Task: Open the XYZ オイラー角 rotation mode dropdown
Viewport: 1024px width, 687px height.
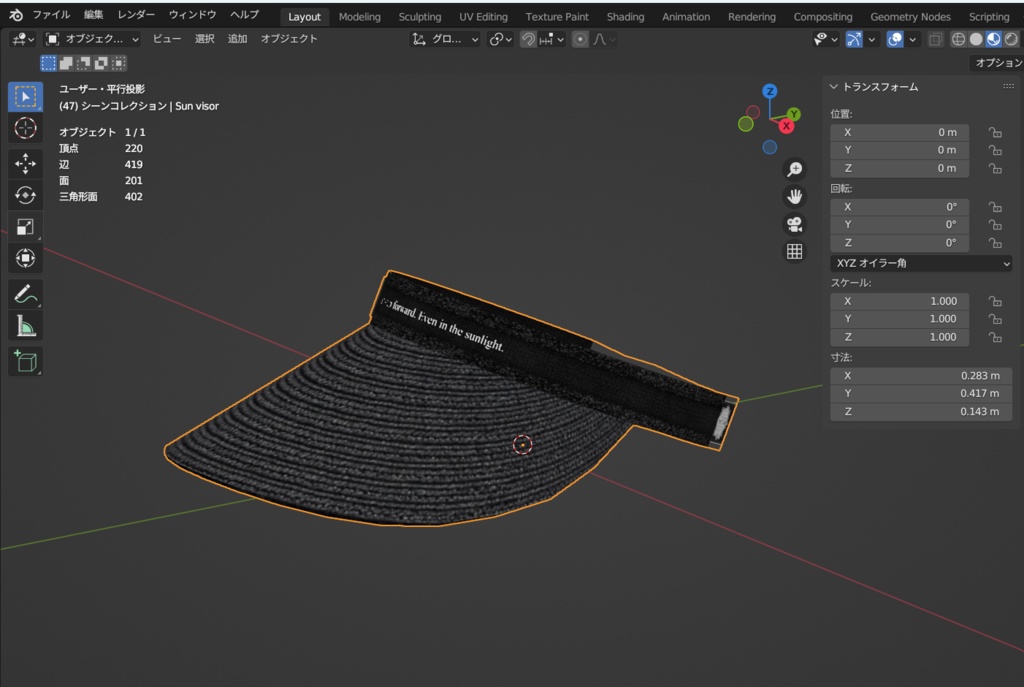Action: 921,263
